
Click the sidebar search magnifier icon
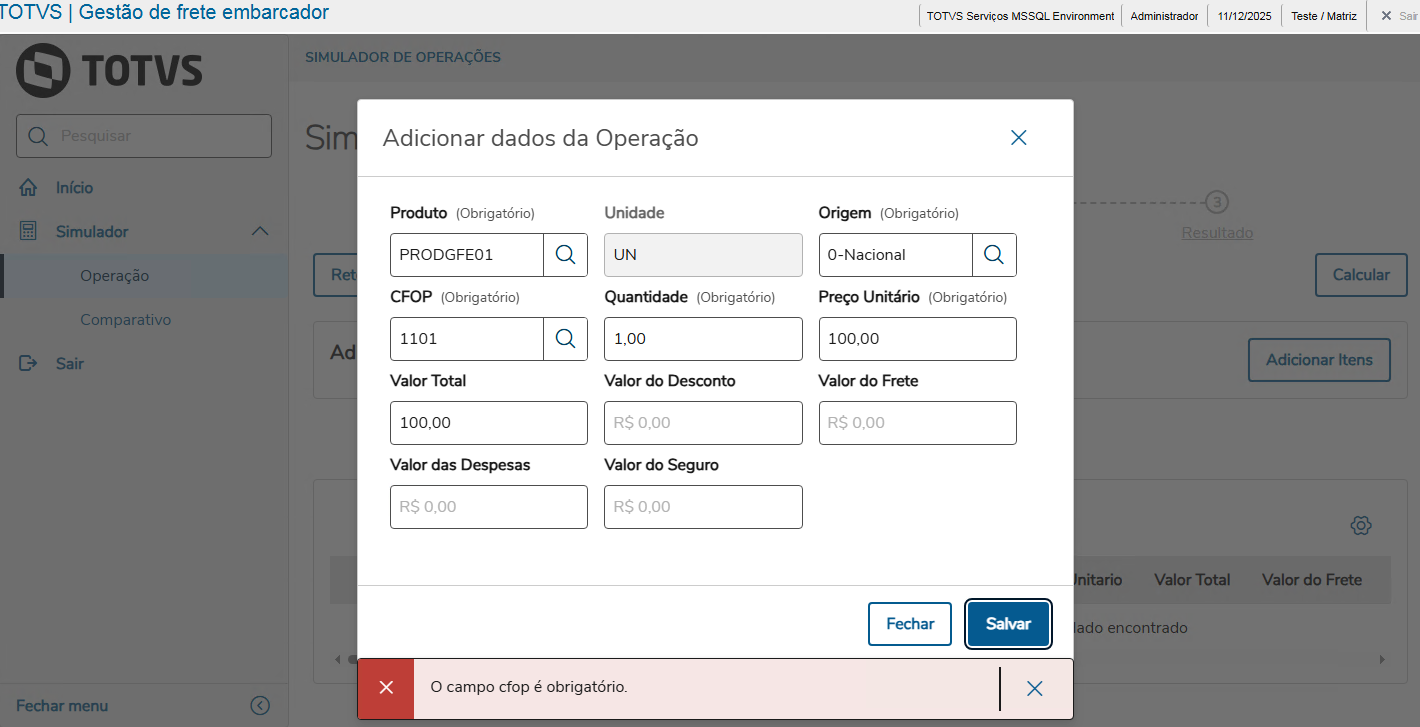(39, 136)
